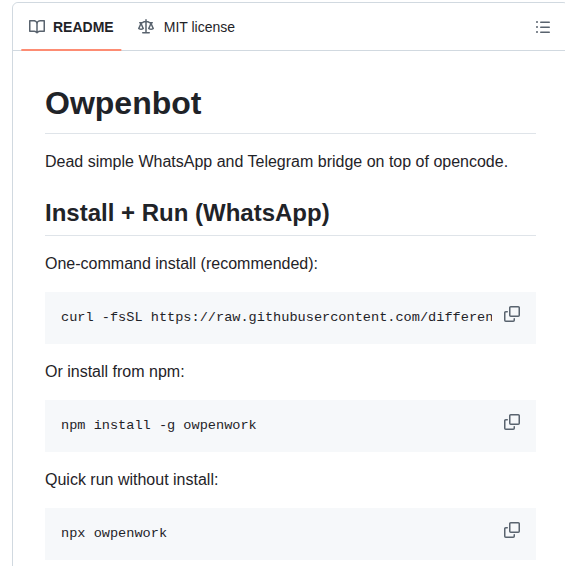Click the book icon beside README
This screenshot has width=565, height=566.
tap(37, 27)
